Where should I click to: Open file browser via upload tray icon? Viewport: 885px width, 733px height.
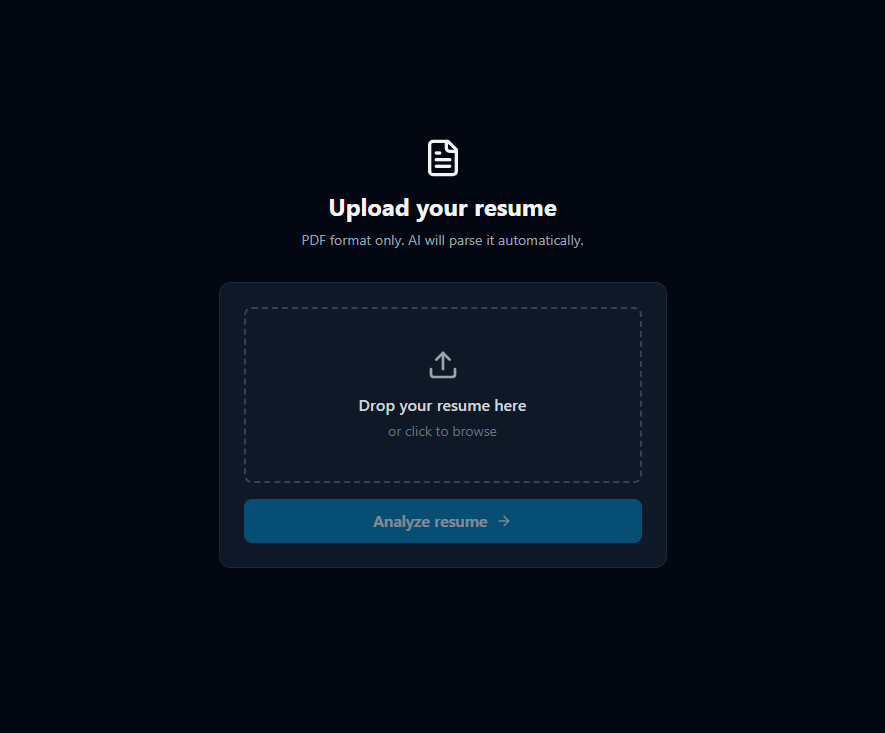442,365
